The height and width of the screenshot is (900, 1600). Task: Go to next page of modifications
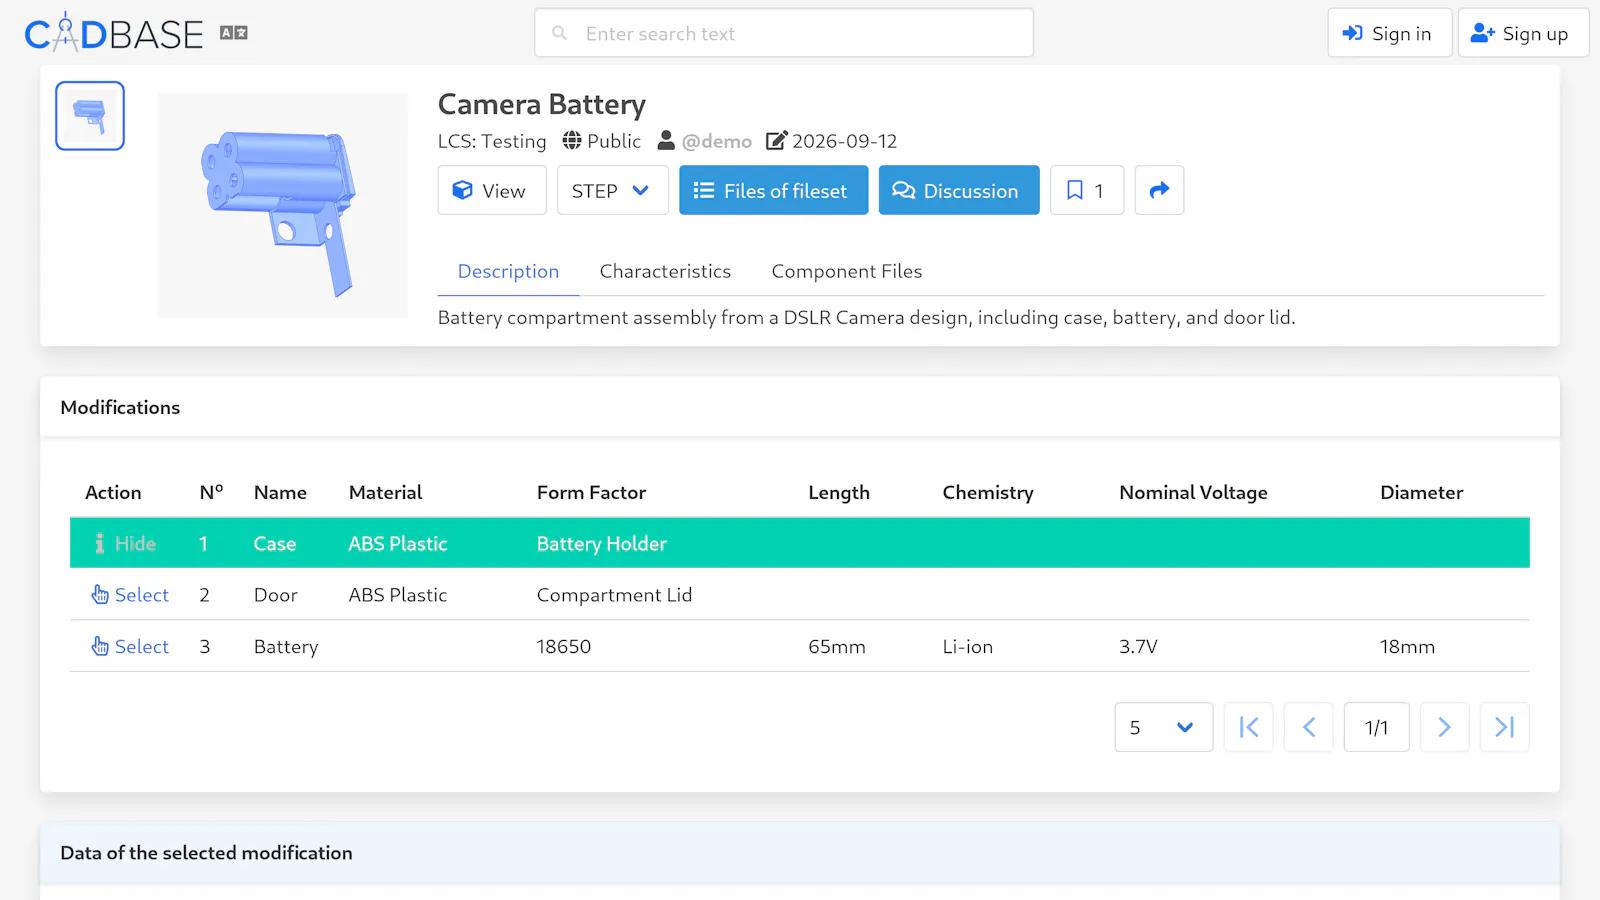(x=1444, y=727)
